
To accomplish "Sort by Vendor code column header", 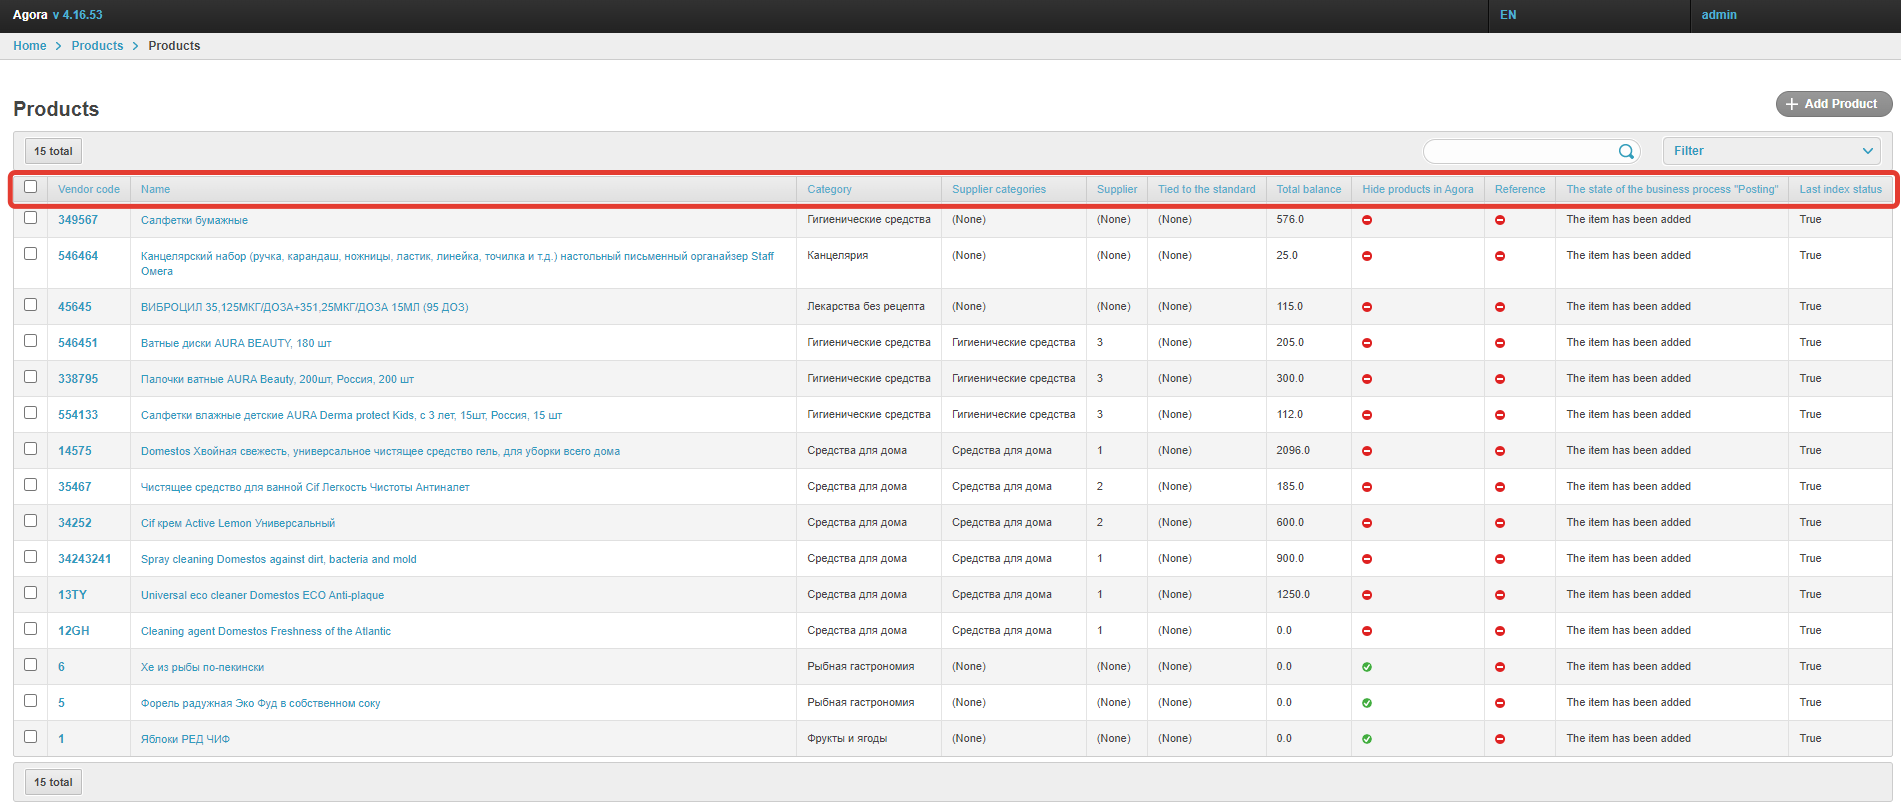I will [x=88, y=189].
